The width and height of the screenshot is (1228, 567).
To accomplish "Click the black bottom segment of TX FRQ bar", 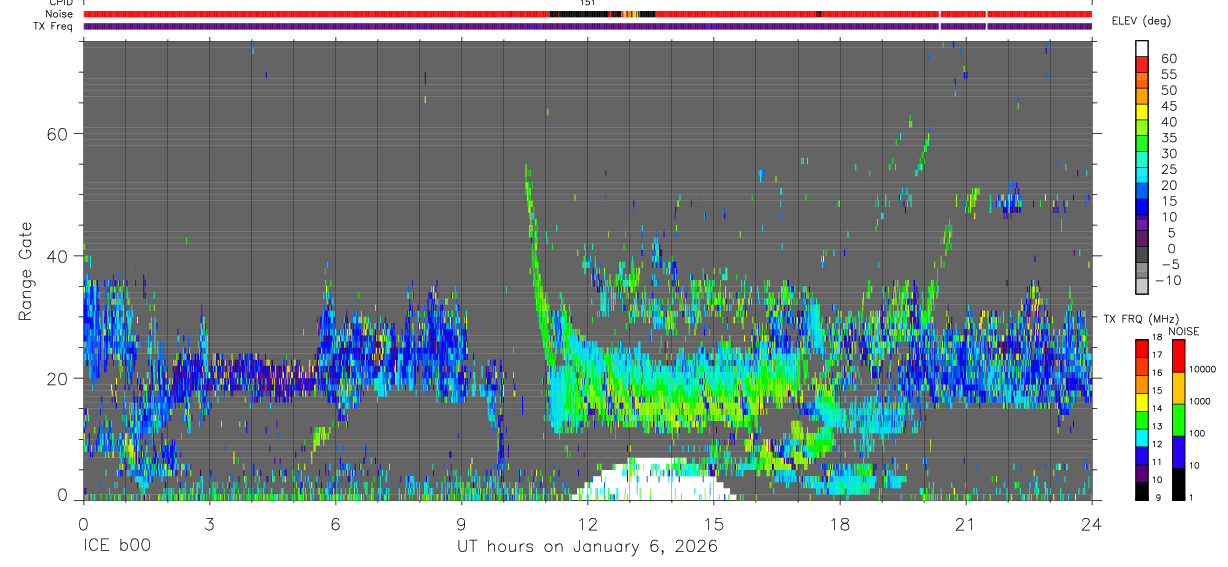I will (1142, 491).
